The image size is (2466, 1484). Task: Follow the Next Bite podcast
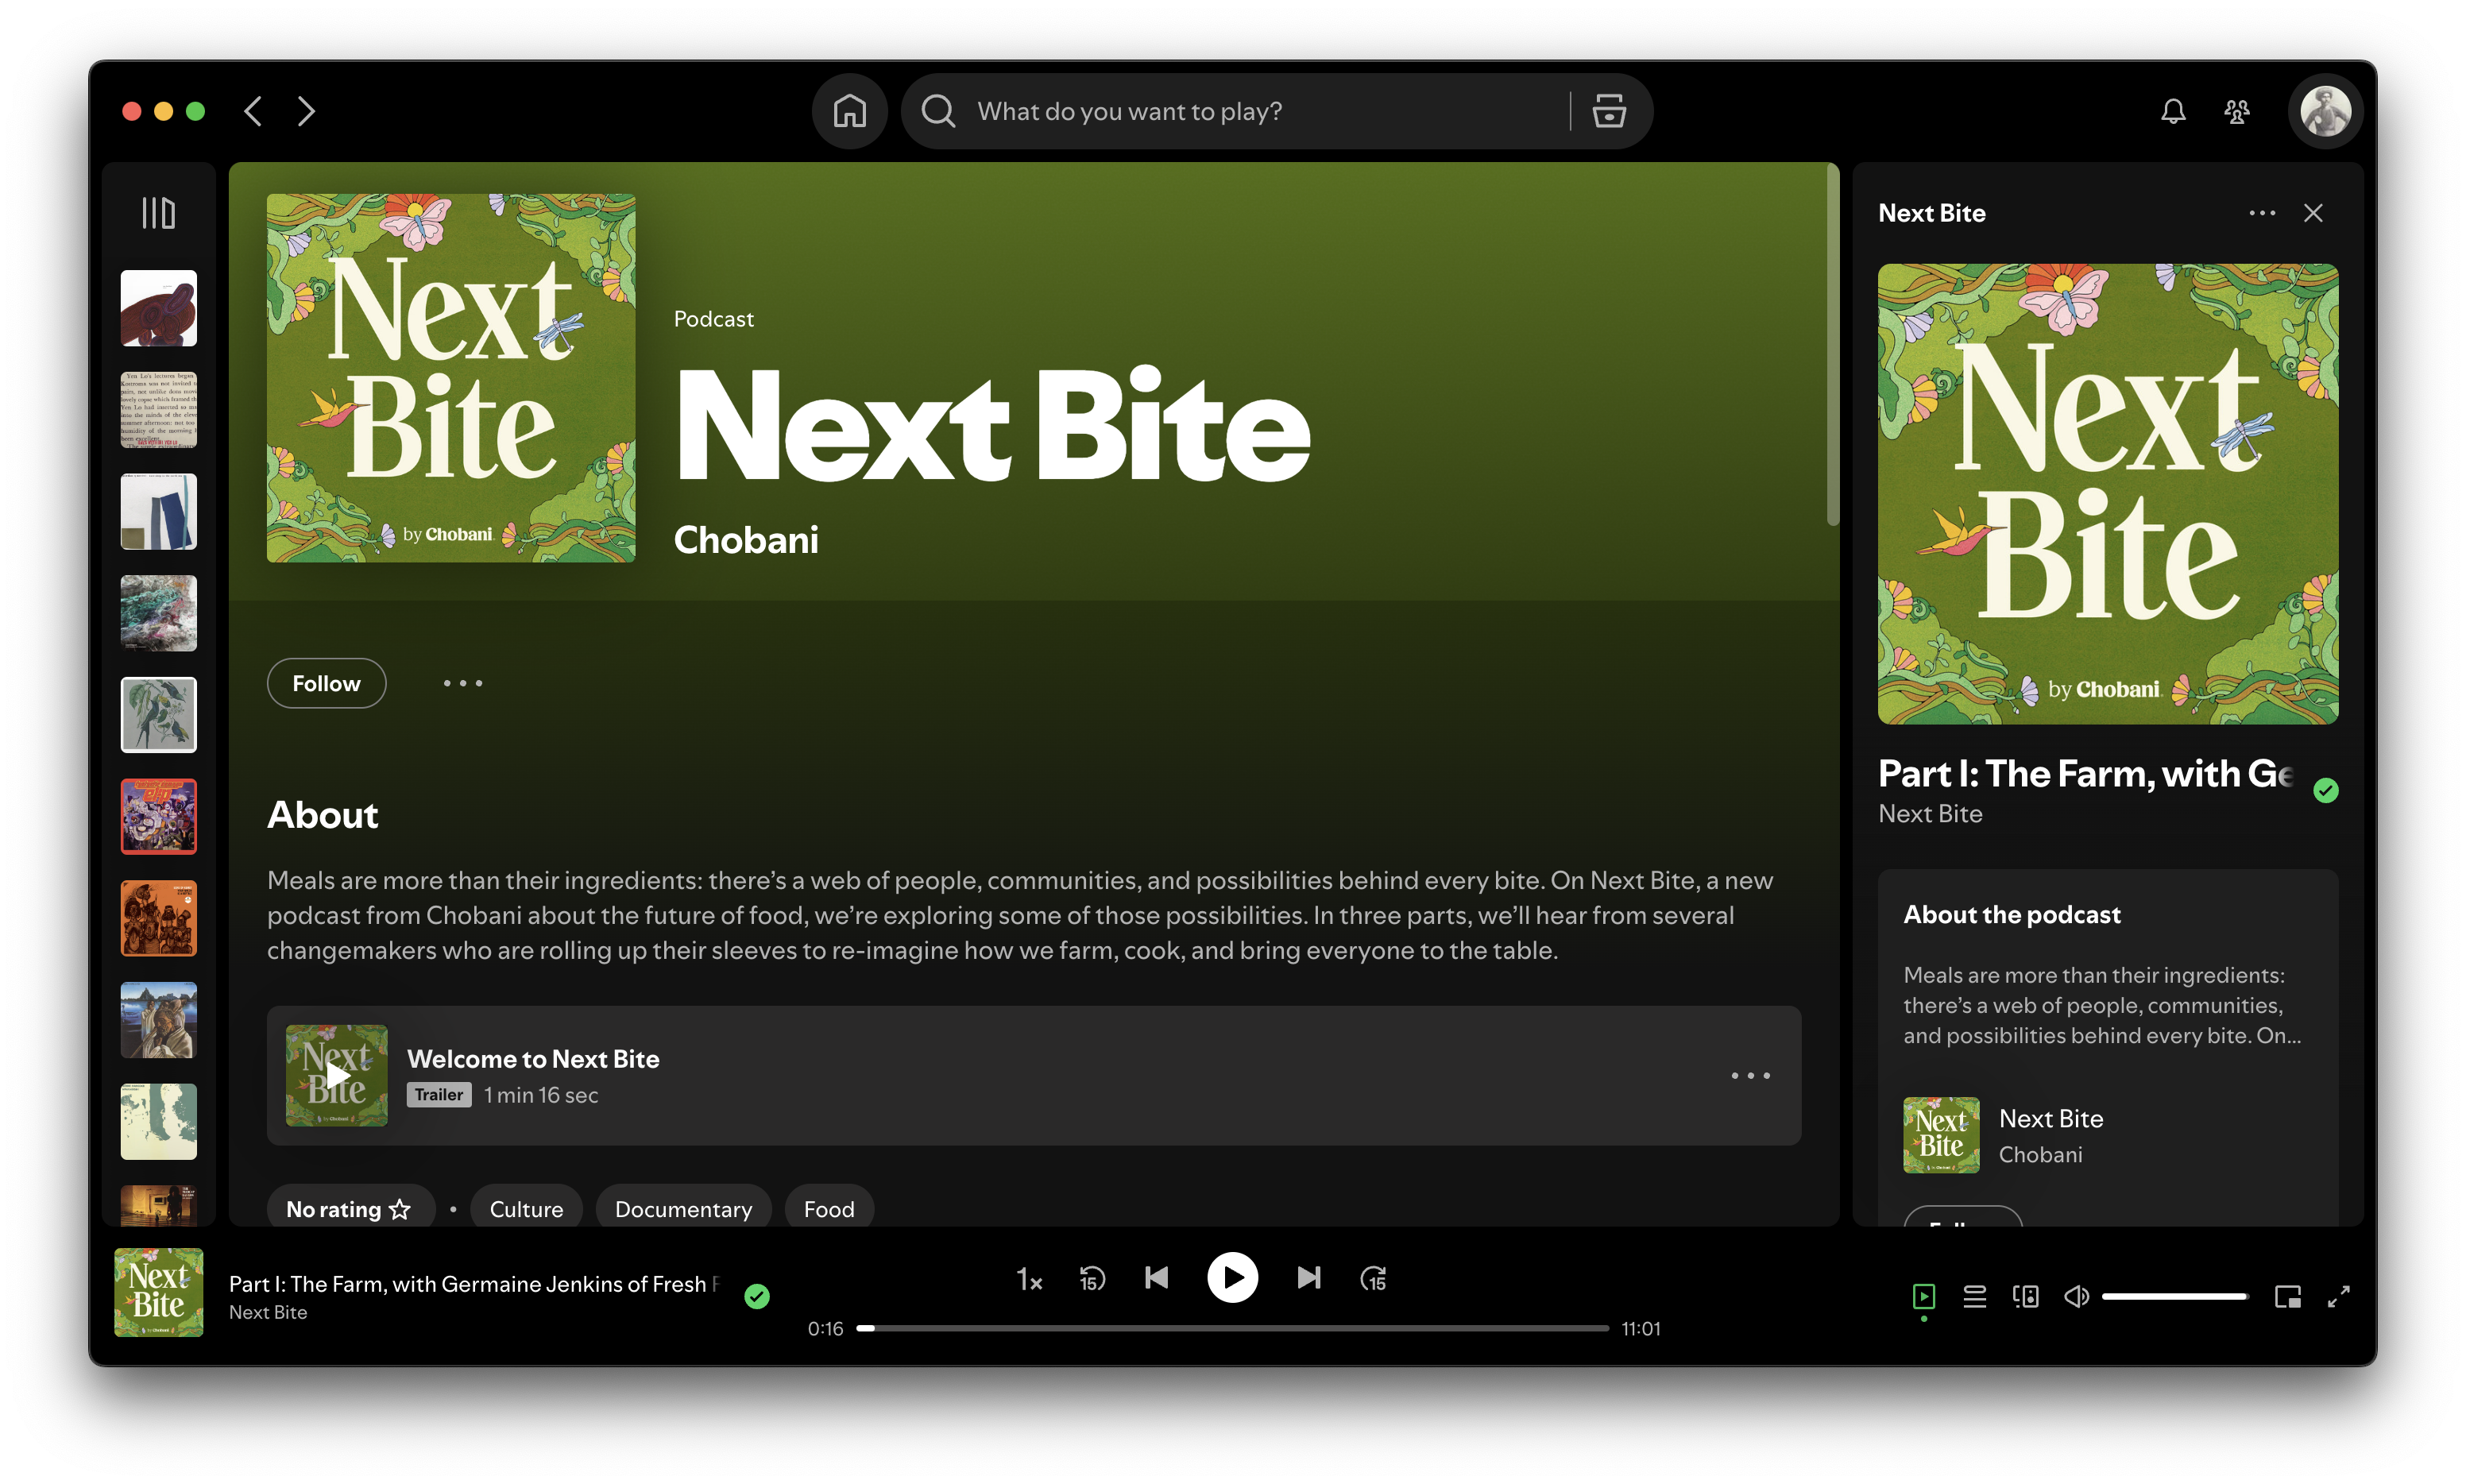(x=326, y=683)
